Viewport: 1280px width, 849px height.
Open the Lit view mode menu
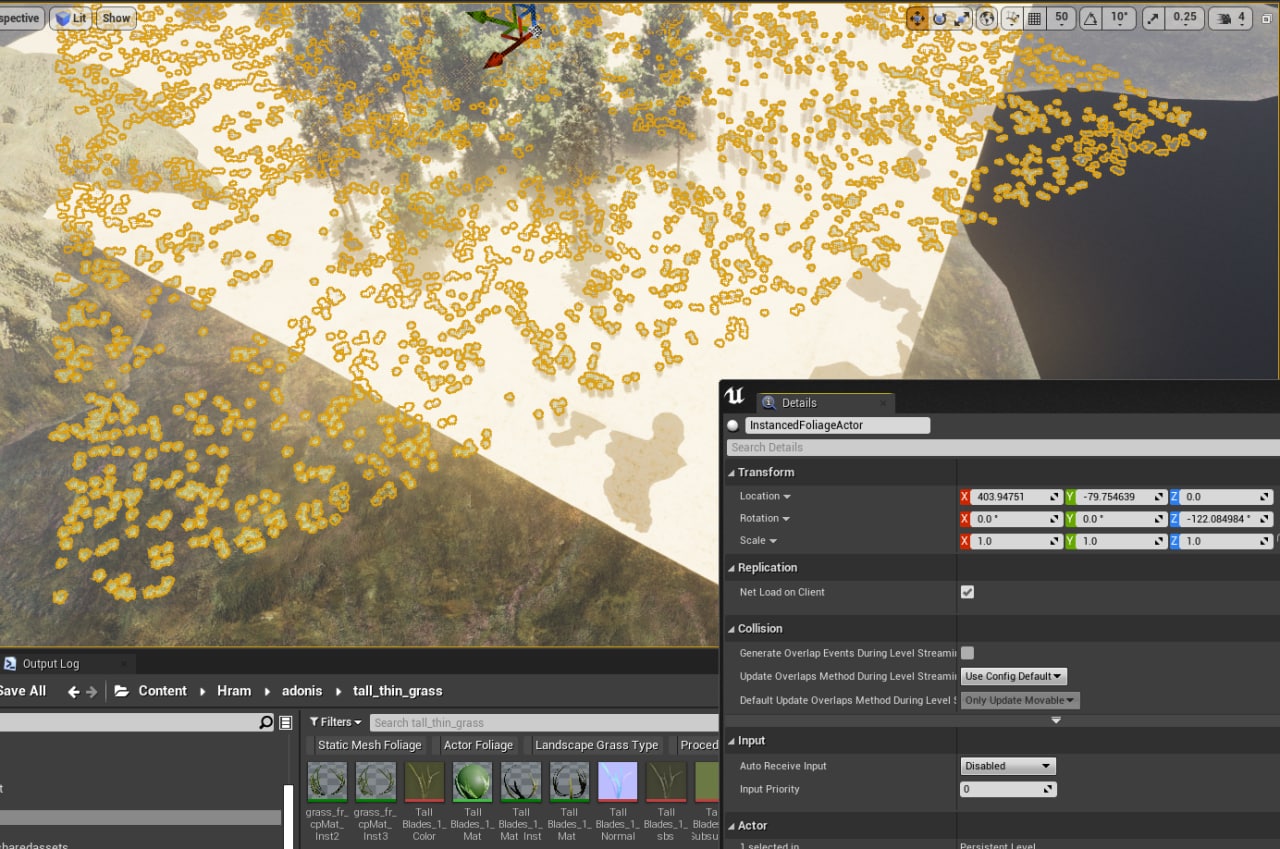click(x=70, y=18)
